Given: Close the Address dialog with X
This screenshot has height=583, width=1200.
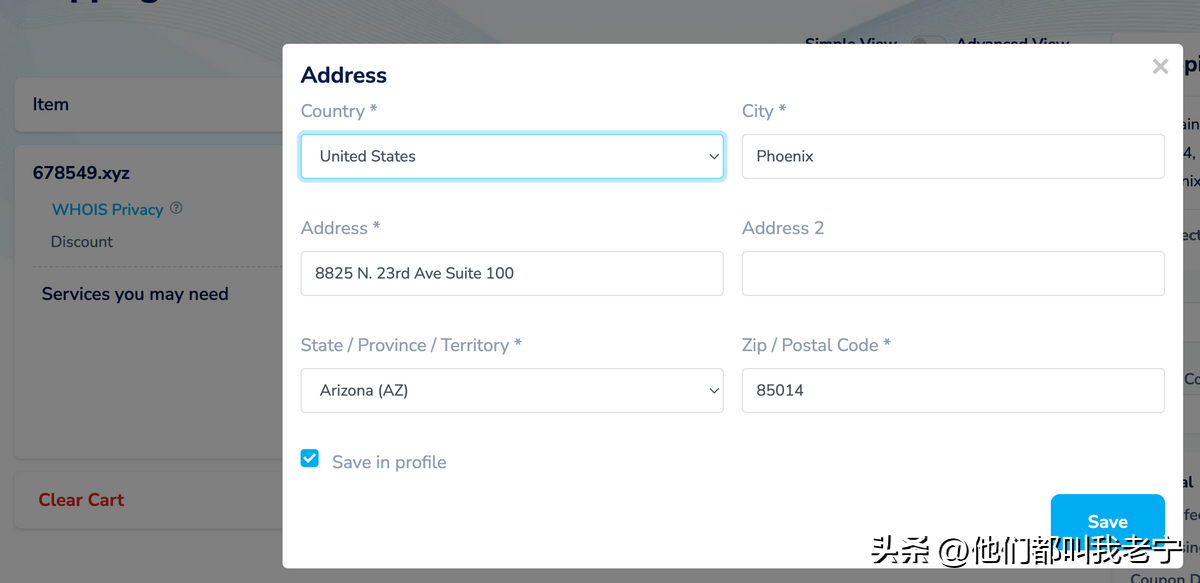Looking at the screenshot, I should click(1160, 67).
